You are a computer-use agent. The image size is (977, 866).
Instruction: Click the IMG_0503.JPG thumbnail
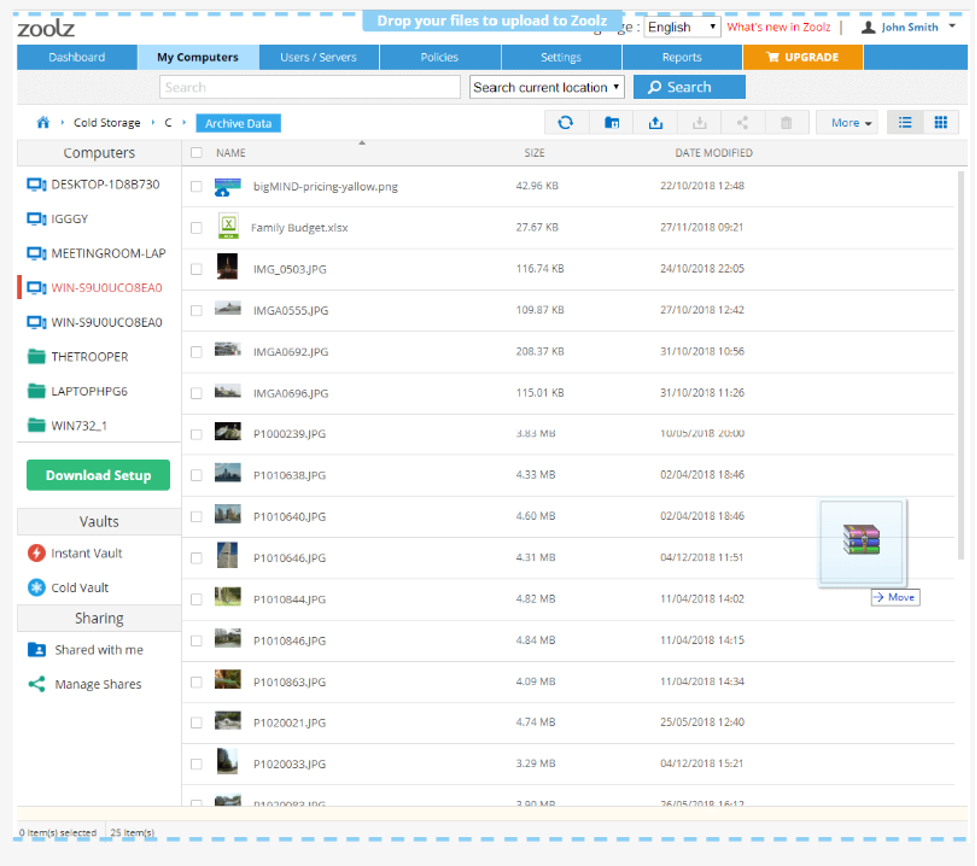pos(227,267)
